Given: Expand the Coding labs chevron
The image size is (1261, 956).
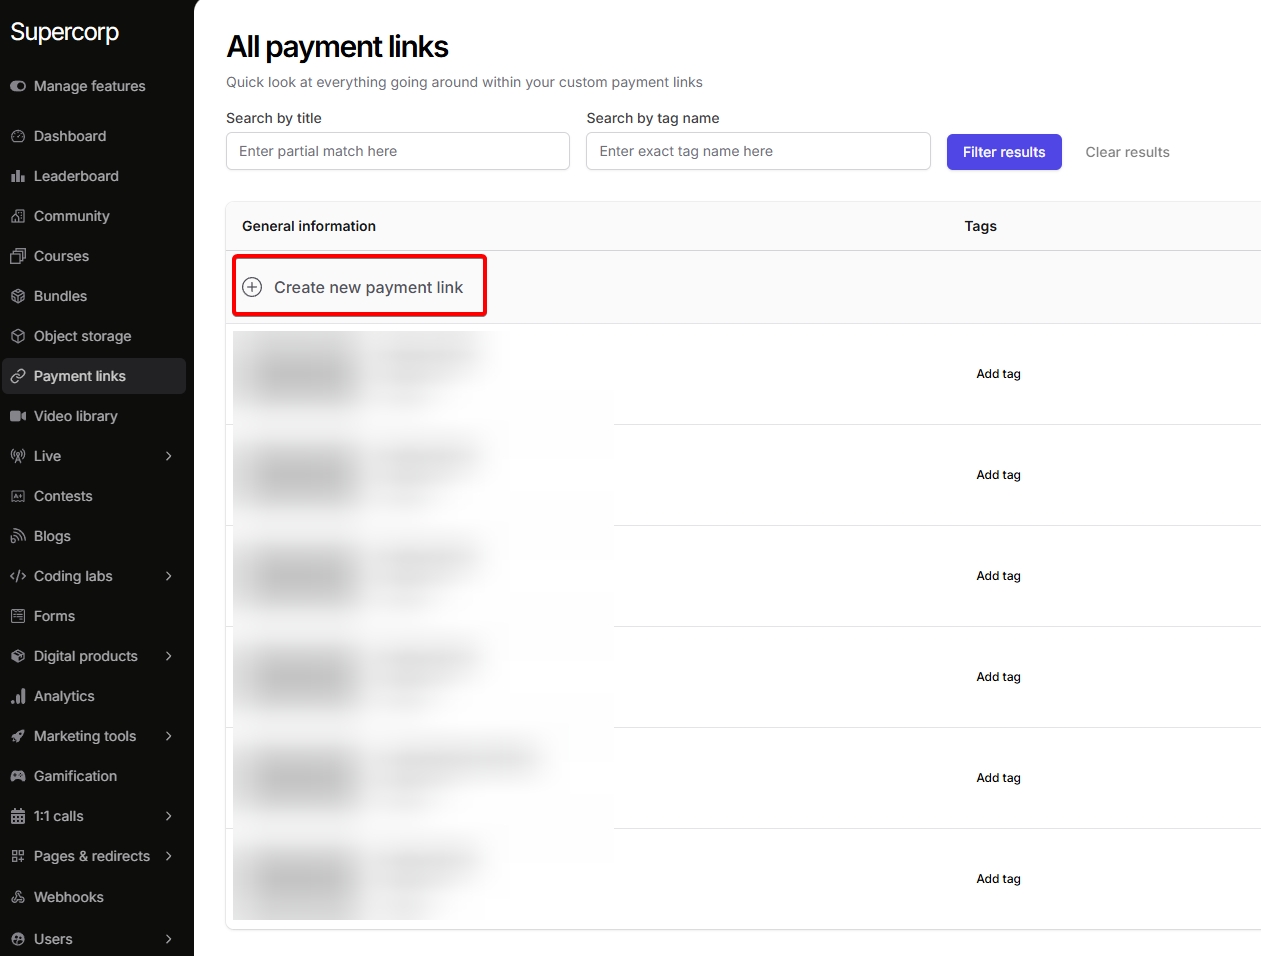Looking at the screenshot, I should tap(168, 576).
